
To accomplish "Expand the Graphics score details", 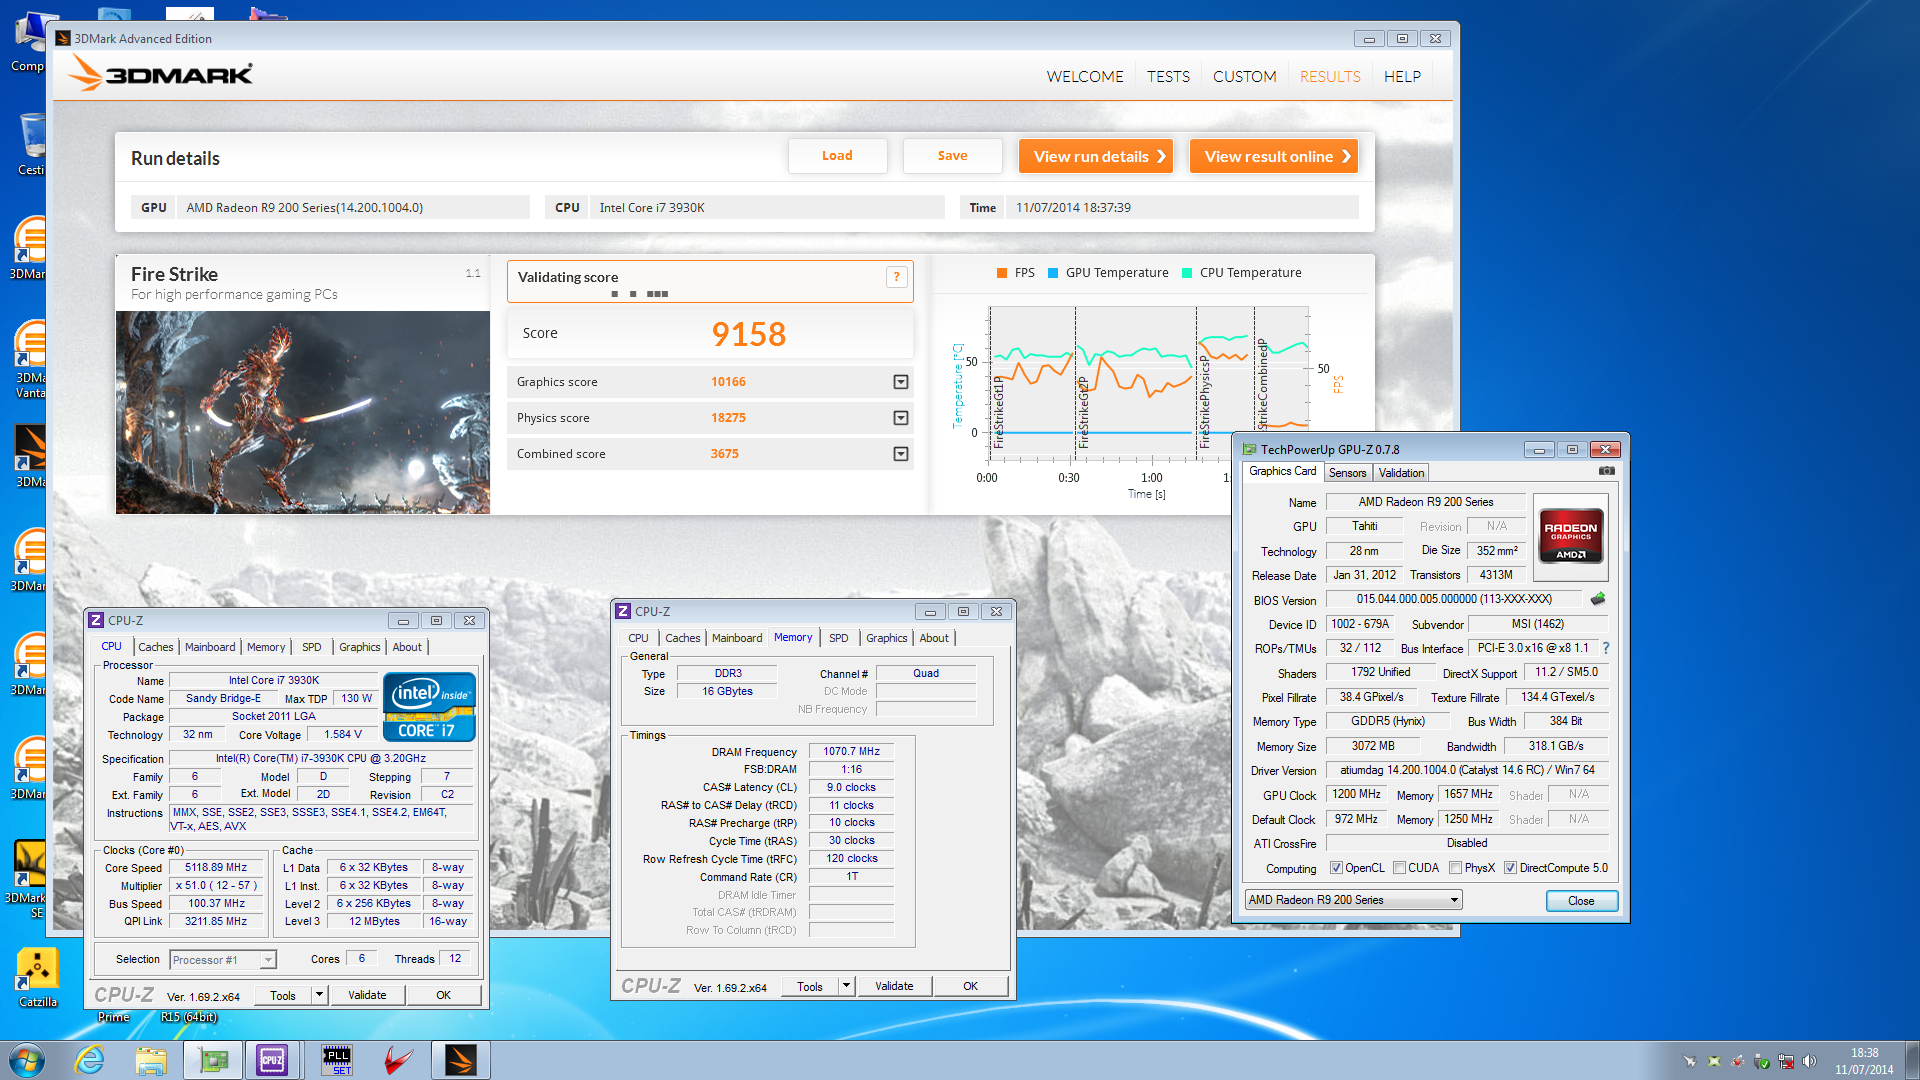I will tap(900, 382).
